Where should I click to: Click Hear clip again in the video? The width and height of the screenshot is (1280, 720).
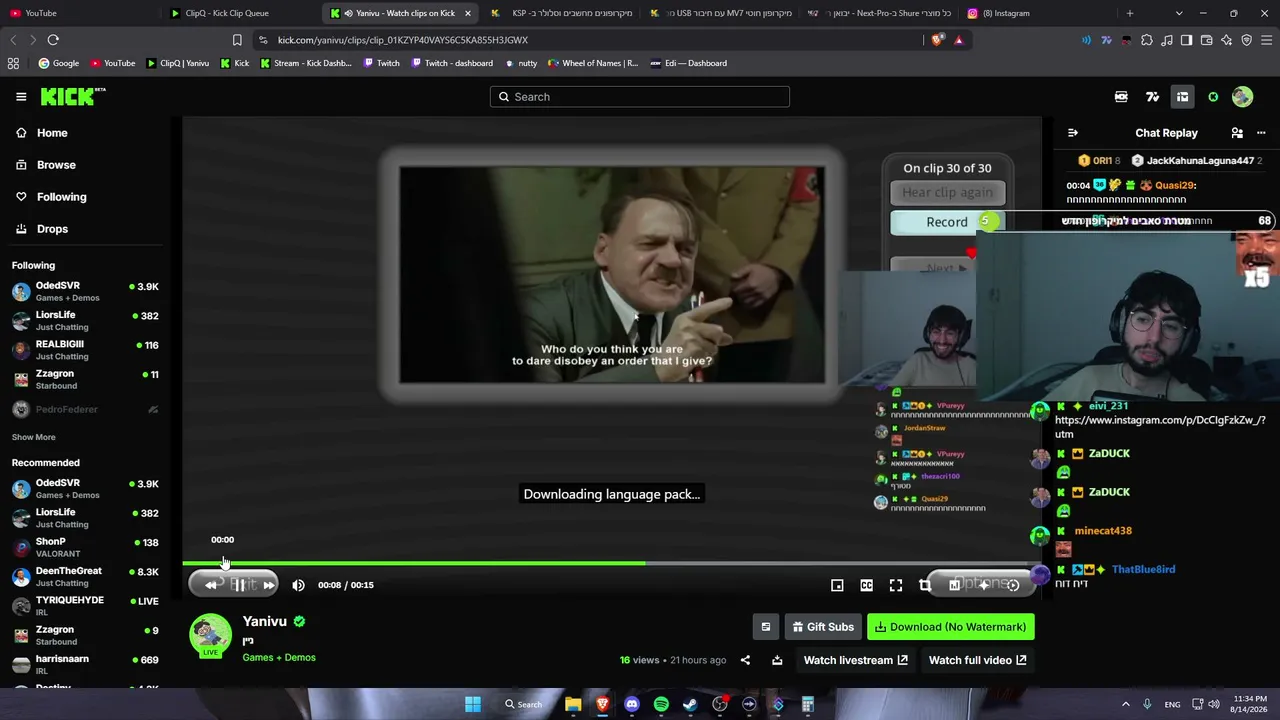pyautogui.click(x=947, y=192)
